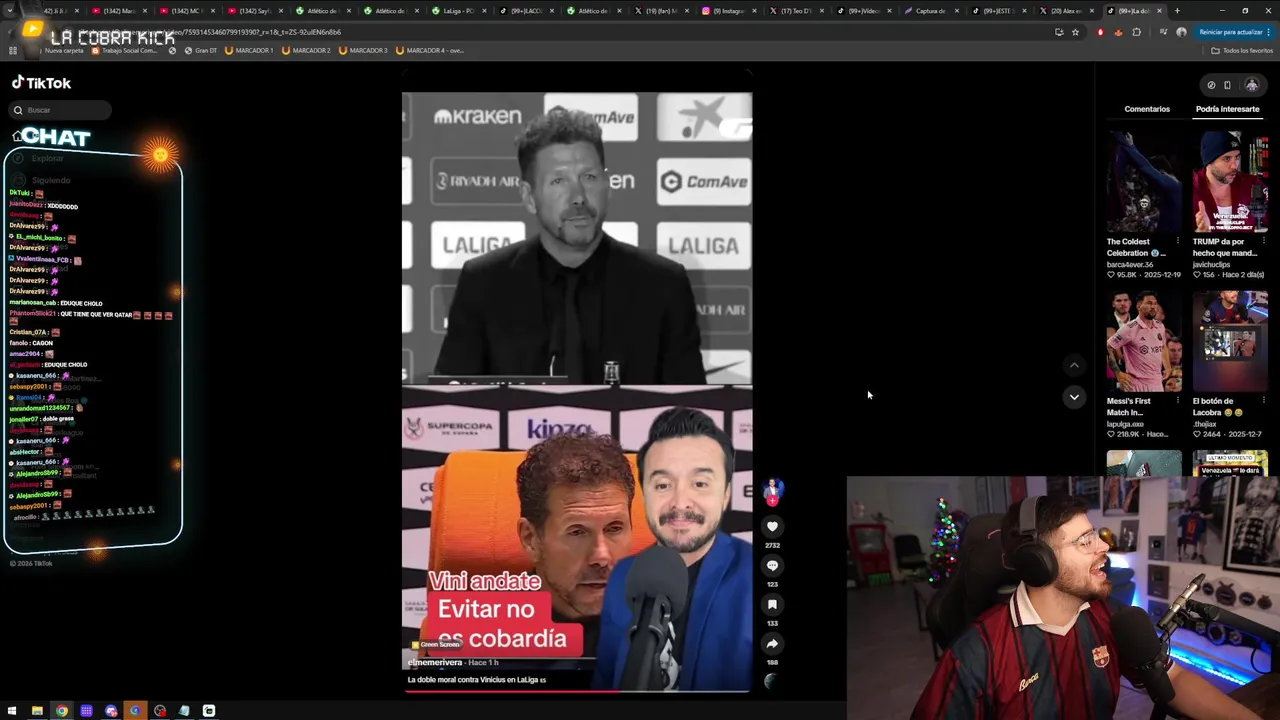Screen dimensions: 1280x720
Task: Open more options on The Coldest Celebration card
Action: [x=1177, y=241]
